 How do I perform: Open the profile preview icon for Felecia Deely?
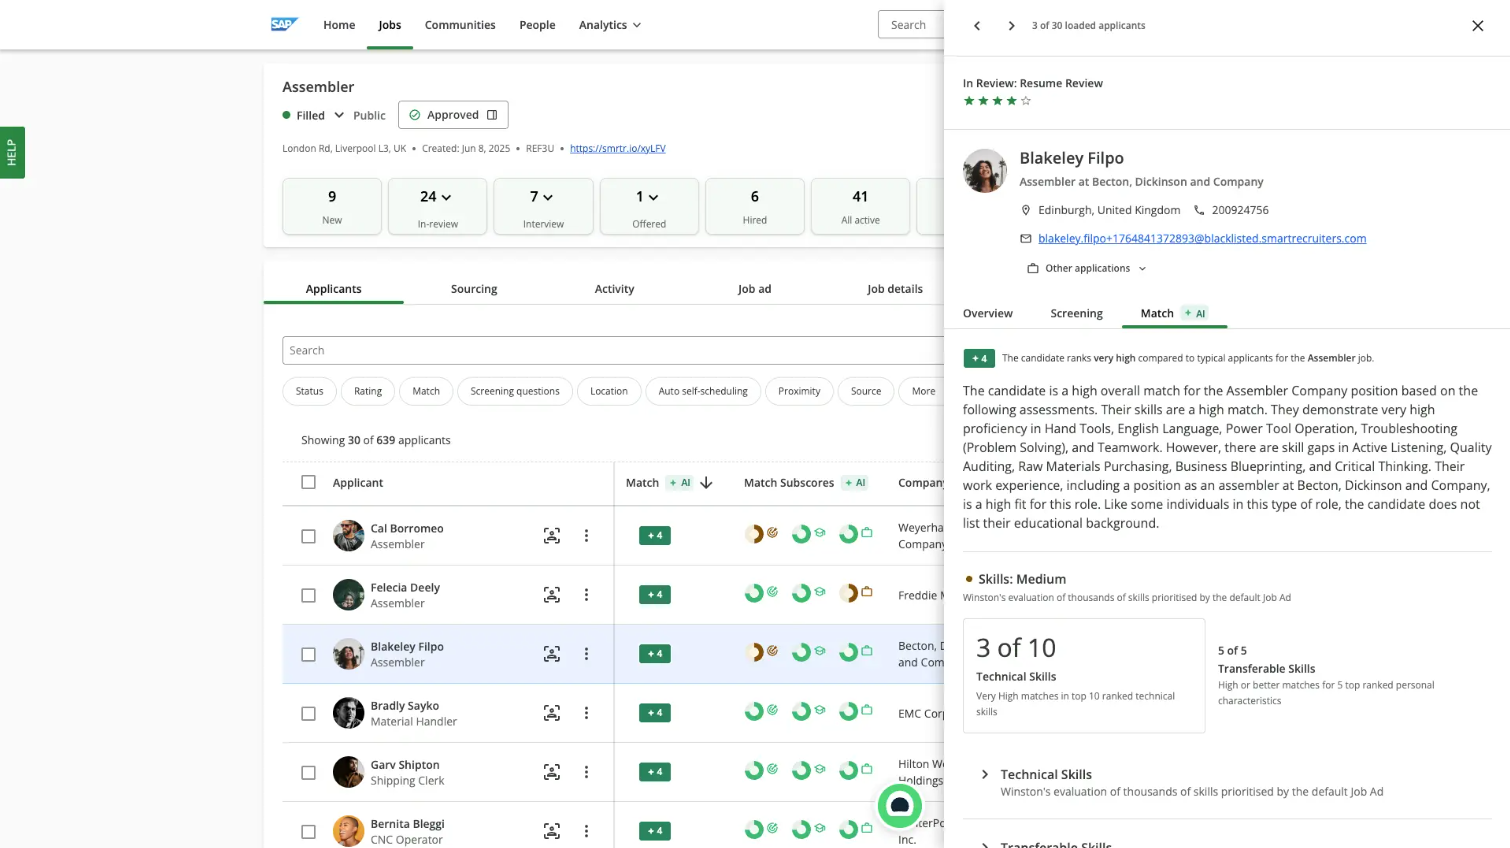tap(552, 595)
